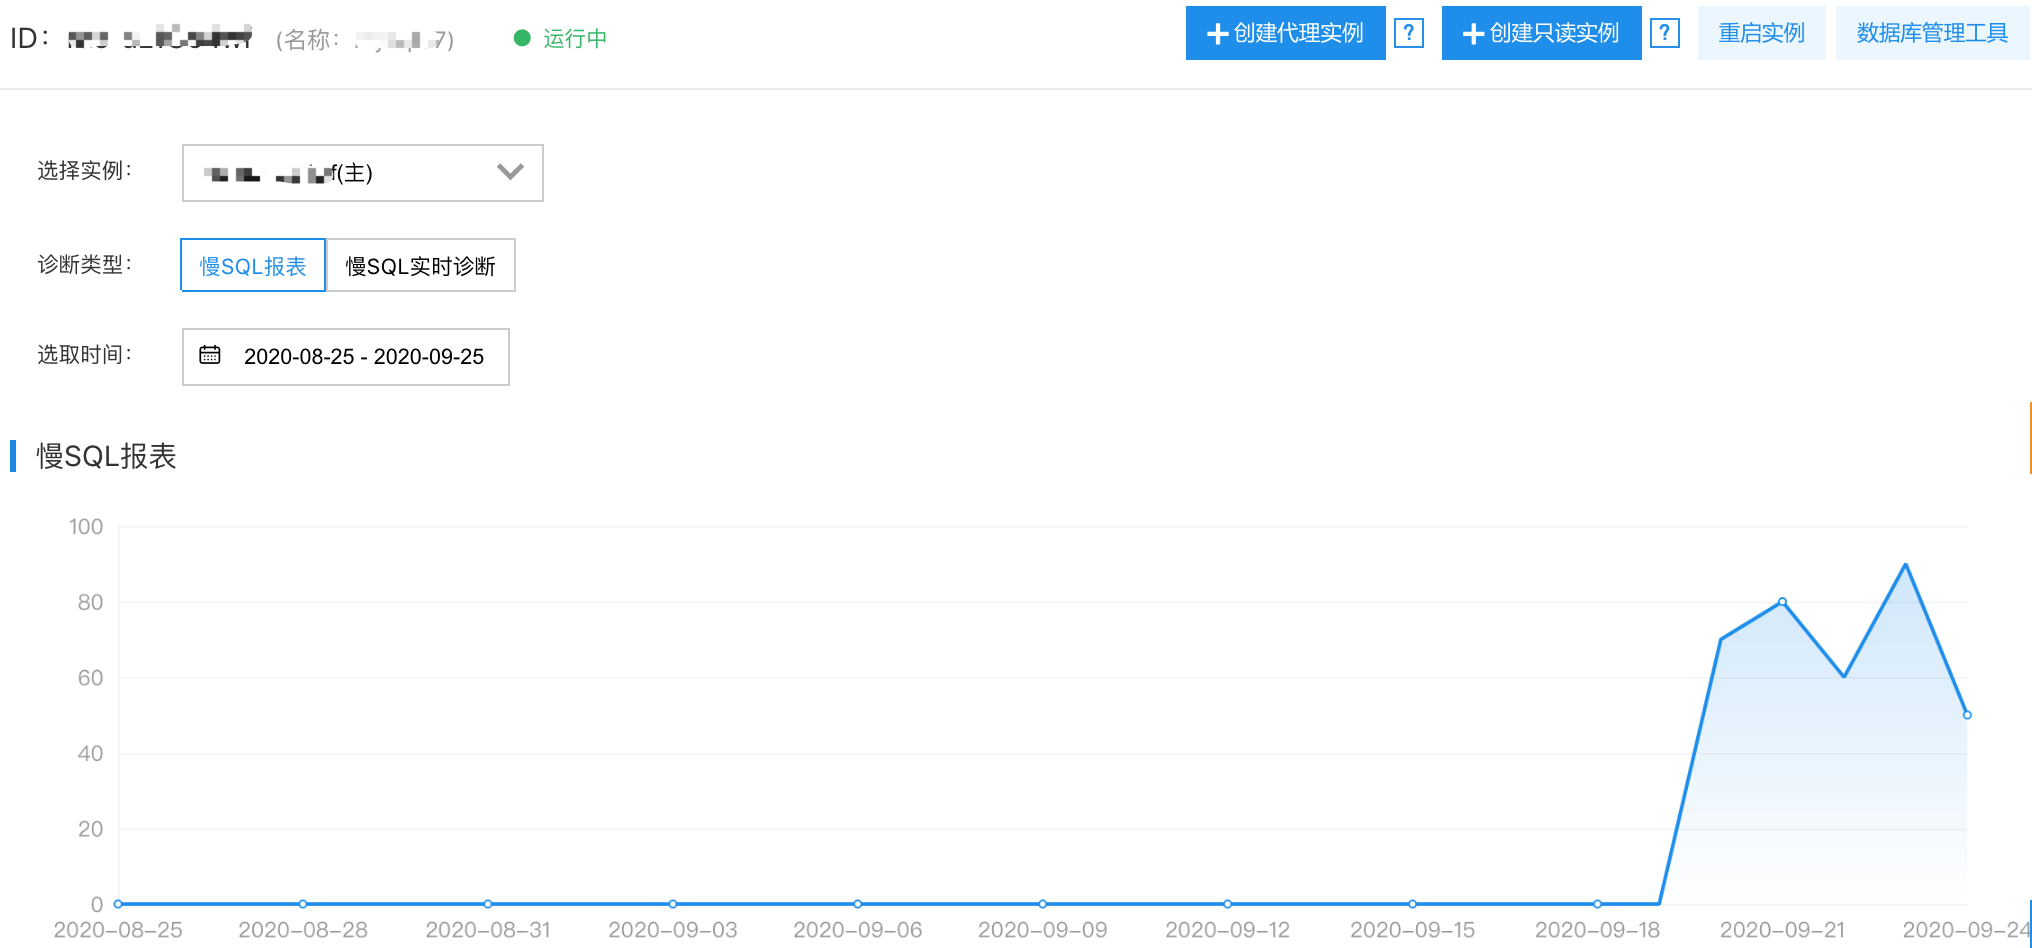2032x948 pixels.
Task: Click the last chart data point at 50
Action: tap(1967, 715)
